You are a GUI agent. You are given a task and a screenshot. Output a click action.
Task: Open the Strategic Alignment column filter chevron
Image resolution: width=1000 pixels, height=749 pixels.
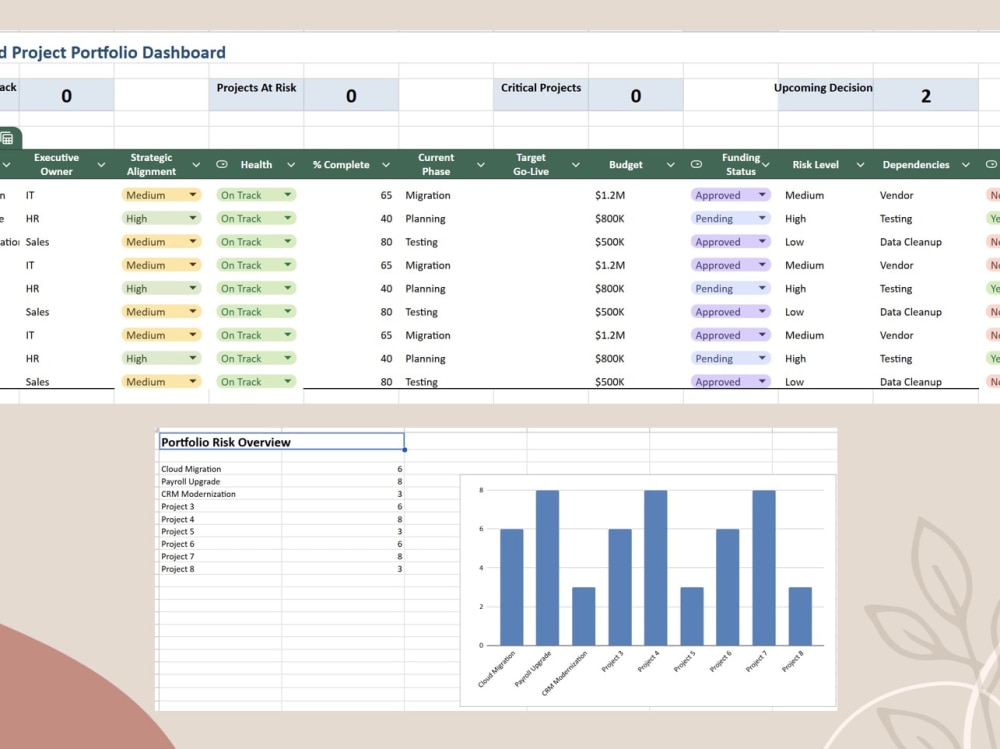pos(196,165)
